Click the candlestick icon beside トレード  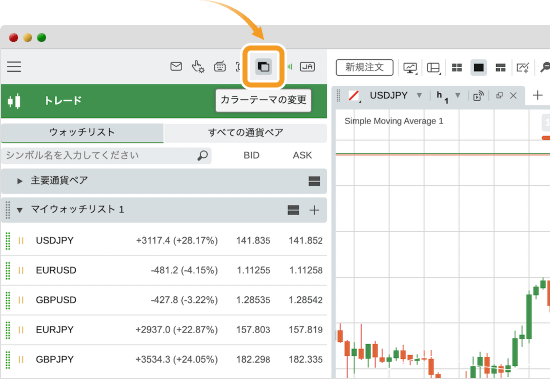(14, 101)
